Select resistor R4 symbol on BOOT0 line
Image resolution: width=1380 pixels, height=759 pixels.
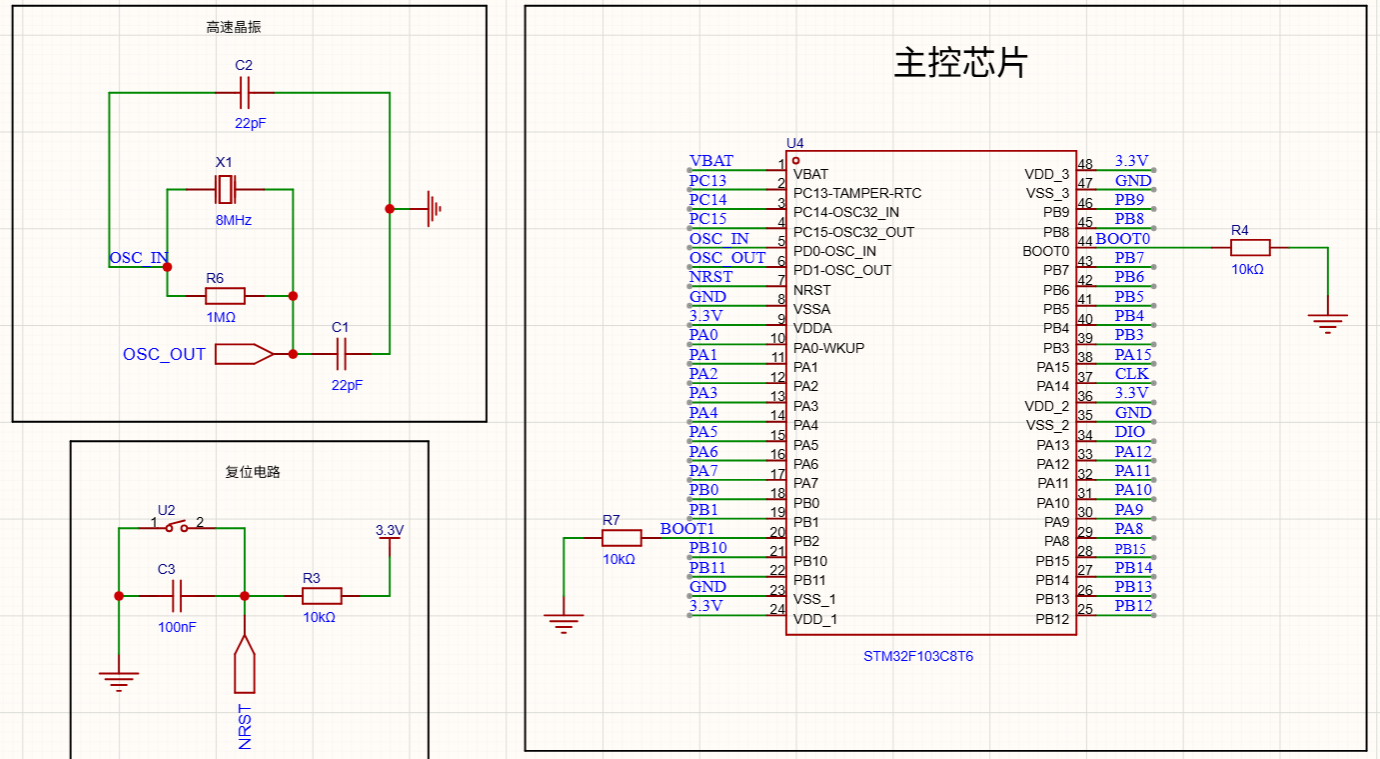[1249, 248]
